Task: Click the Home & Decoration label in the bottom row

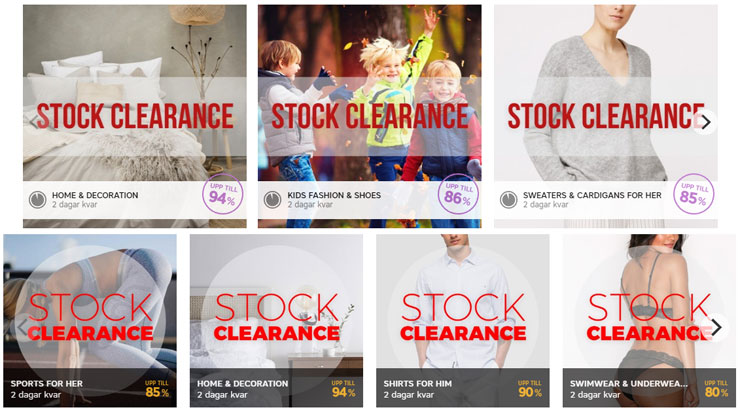Action: [x=243, y=384]
